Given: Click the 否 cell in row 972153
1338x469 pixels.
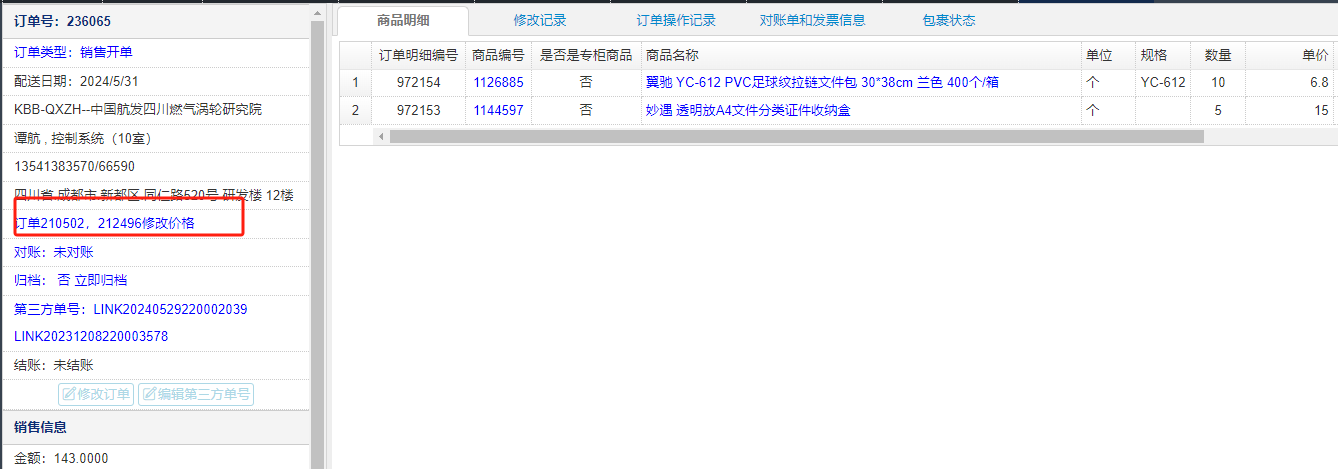Looking at the screenshot, I should [586, 111].
